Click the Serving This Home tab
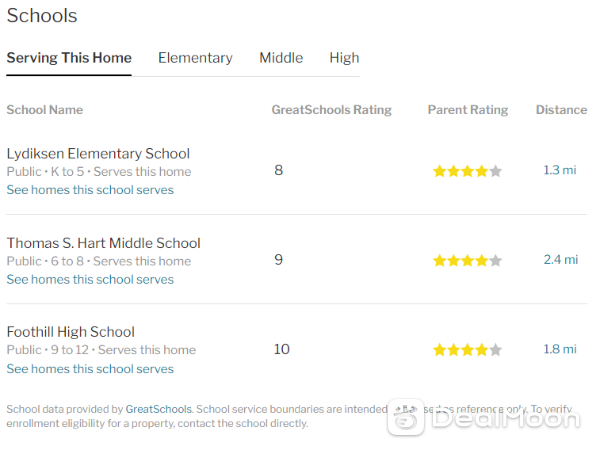The image size is (600, 450). click(69, 58)
